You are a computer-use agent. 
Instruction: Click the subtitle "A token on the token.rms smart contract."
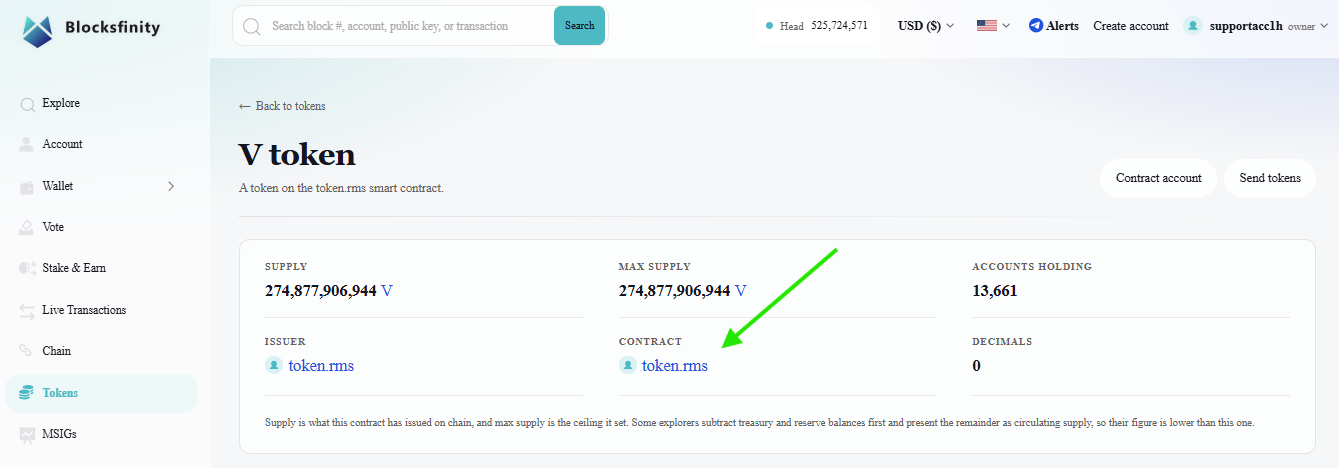tap(341, 188)
